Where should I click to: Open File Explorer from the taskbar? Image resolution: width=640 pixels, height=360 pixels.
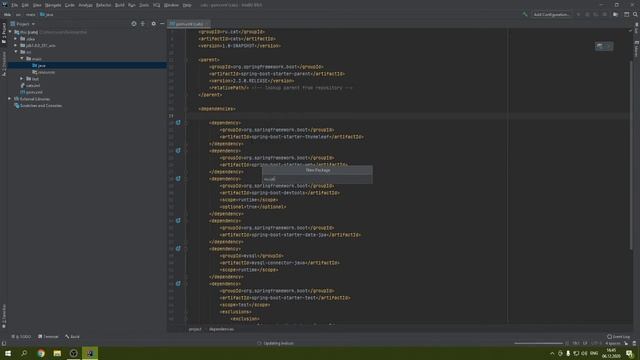pos(57,353)
